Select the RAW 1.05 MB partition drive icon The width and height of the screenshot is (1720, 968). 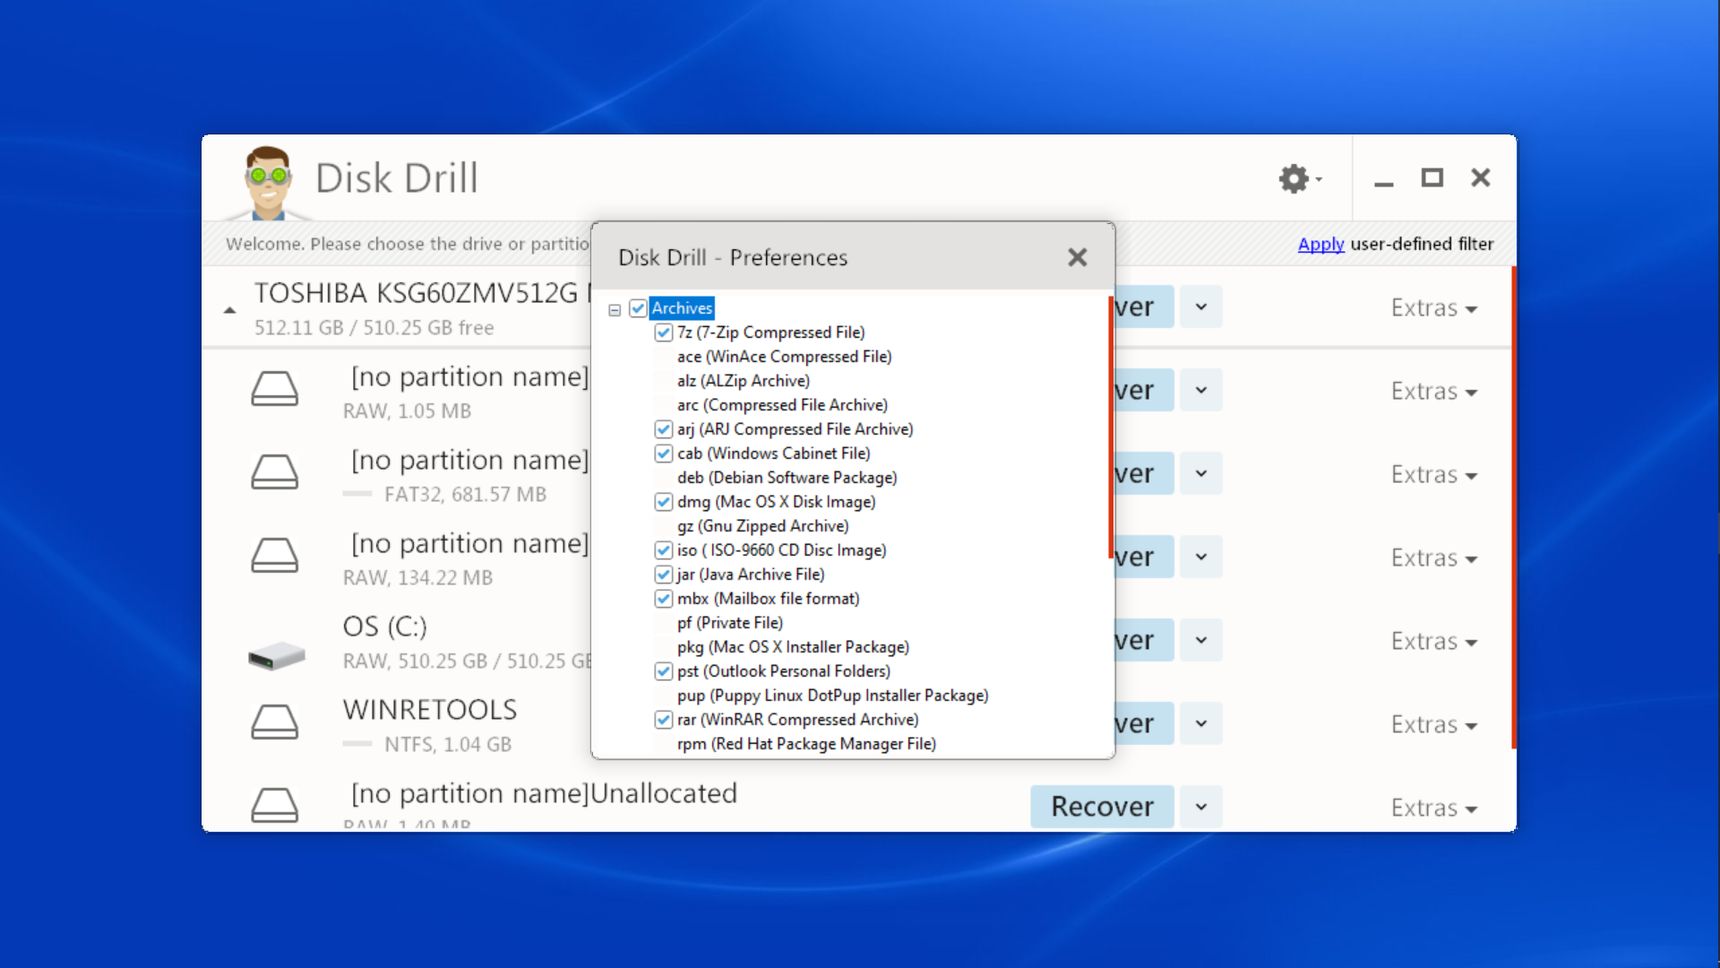(x=274, y=388)
